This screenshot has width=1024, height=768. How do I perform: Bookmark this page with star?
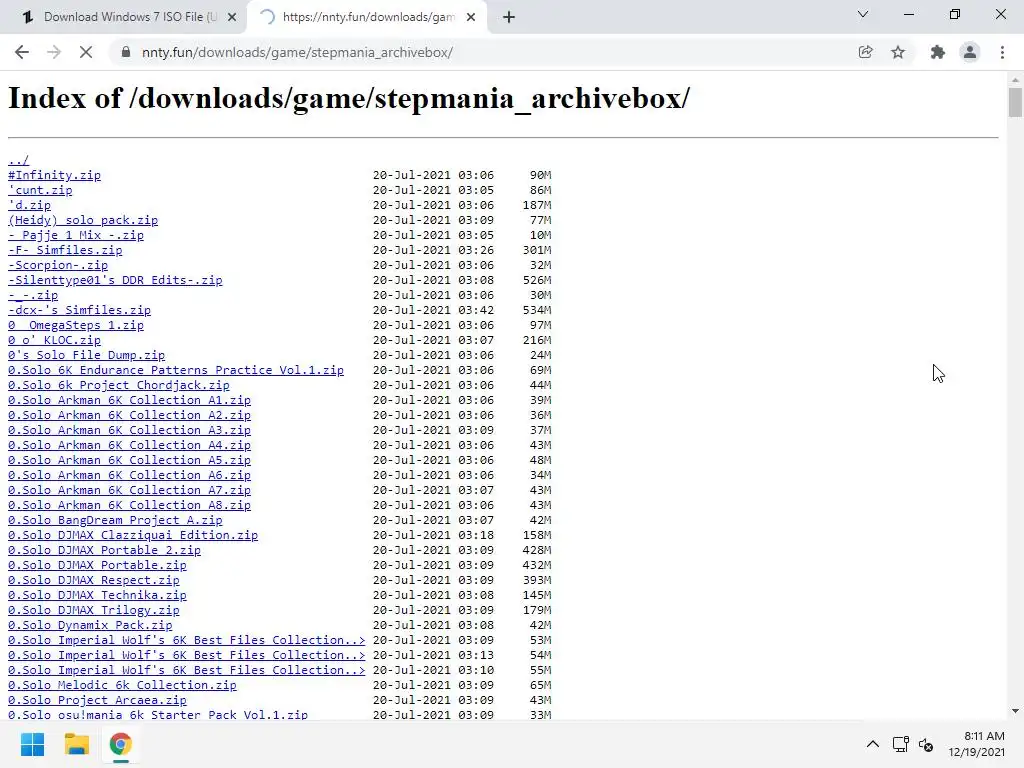point(898,52)
